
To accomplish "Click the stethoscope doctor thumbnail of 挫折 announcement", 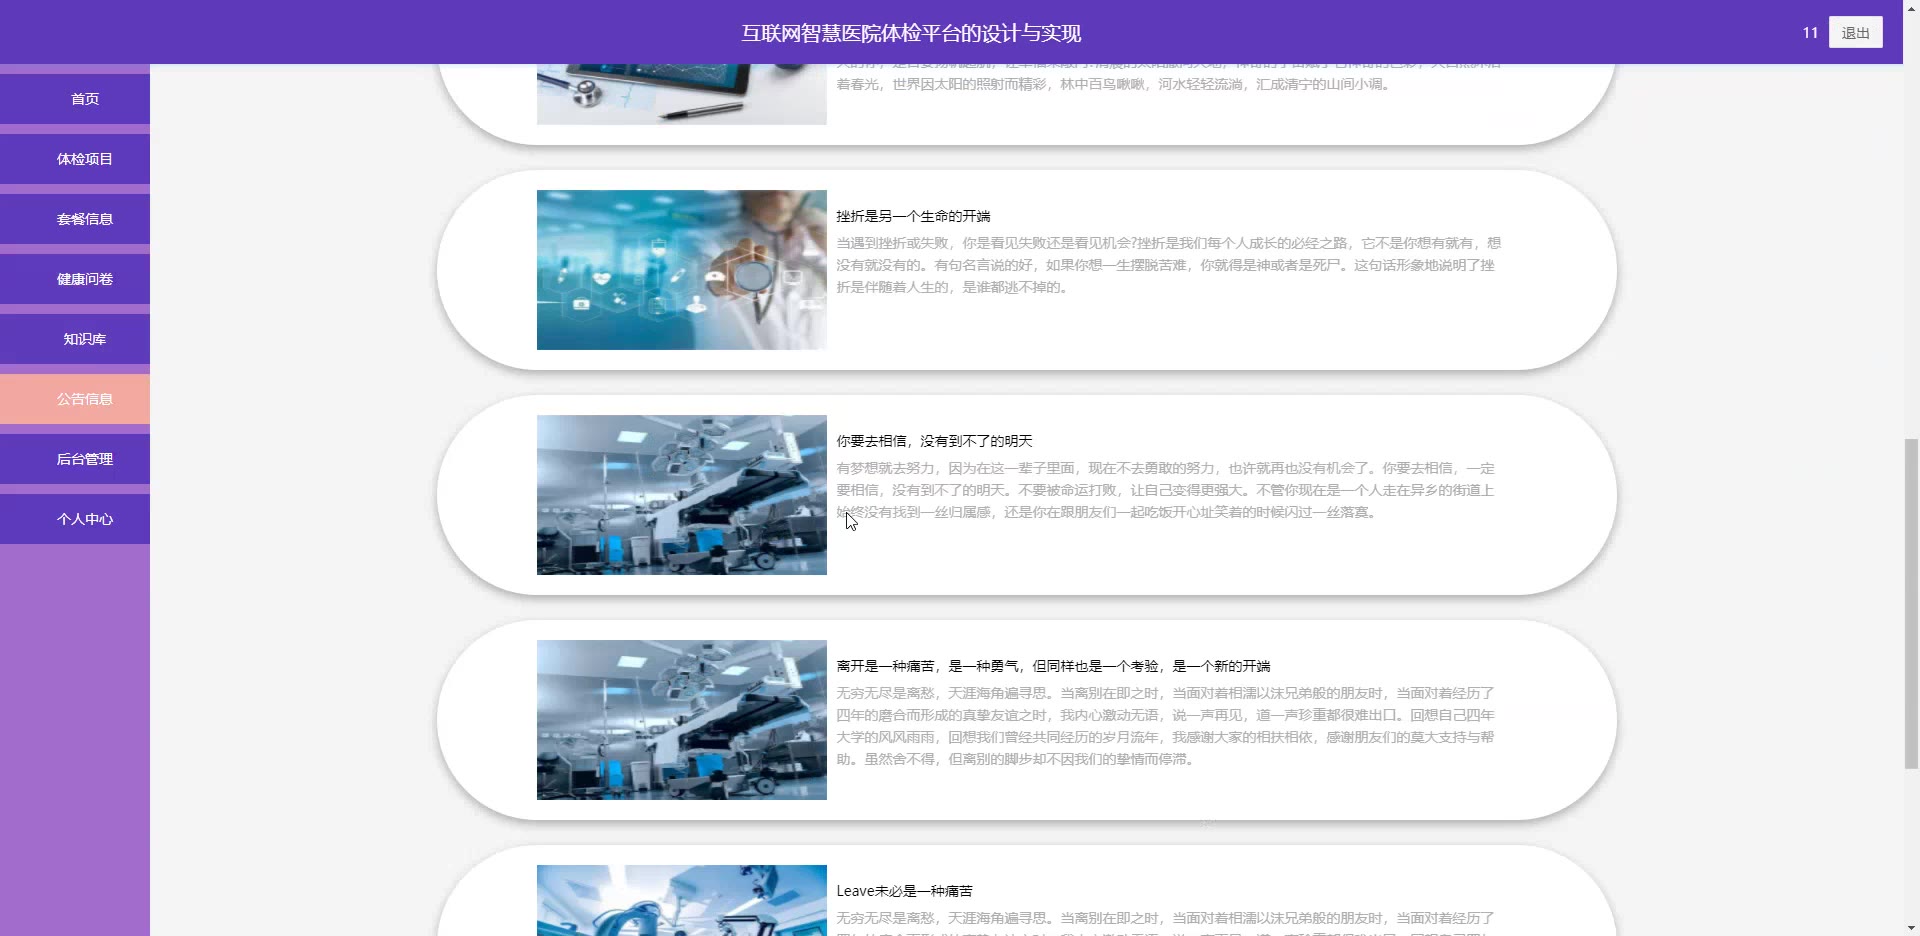I will [x=682, y=270].
